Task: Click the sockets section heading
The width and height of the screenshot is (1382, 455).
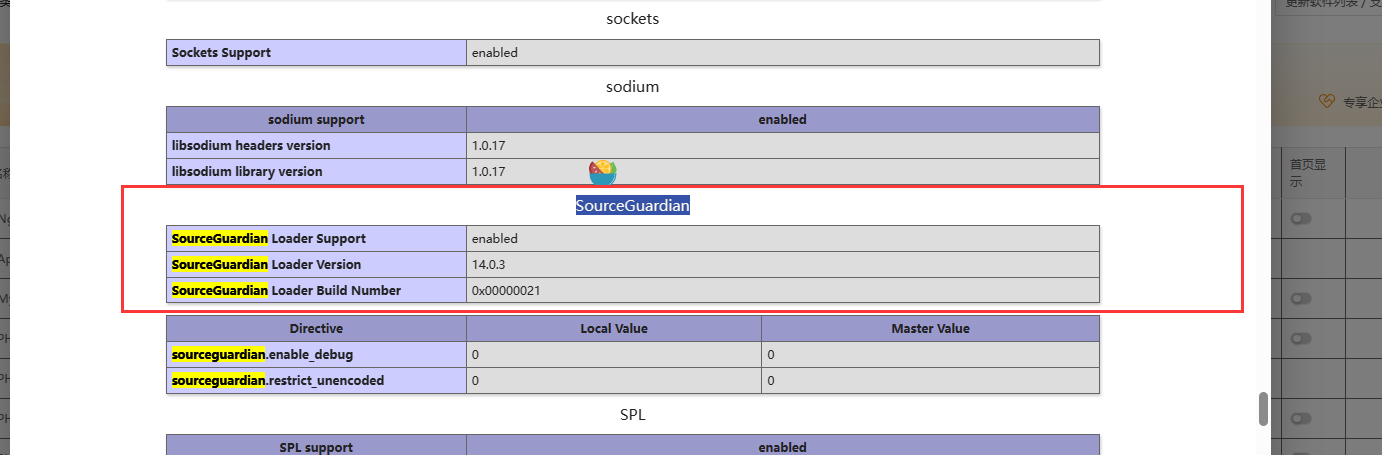Action: click(x=632, y=19)
